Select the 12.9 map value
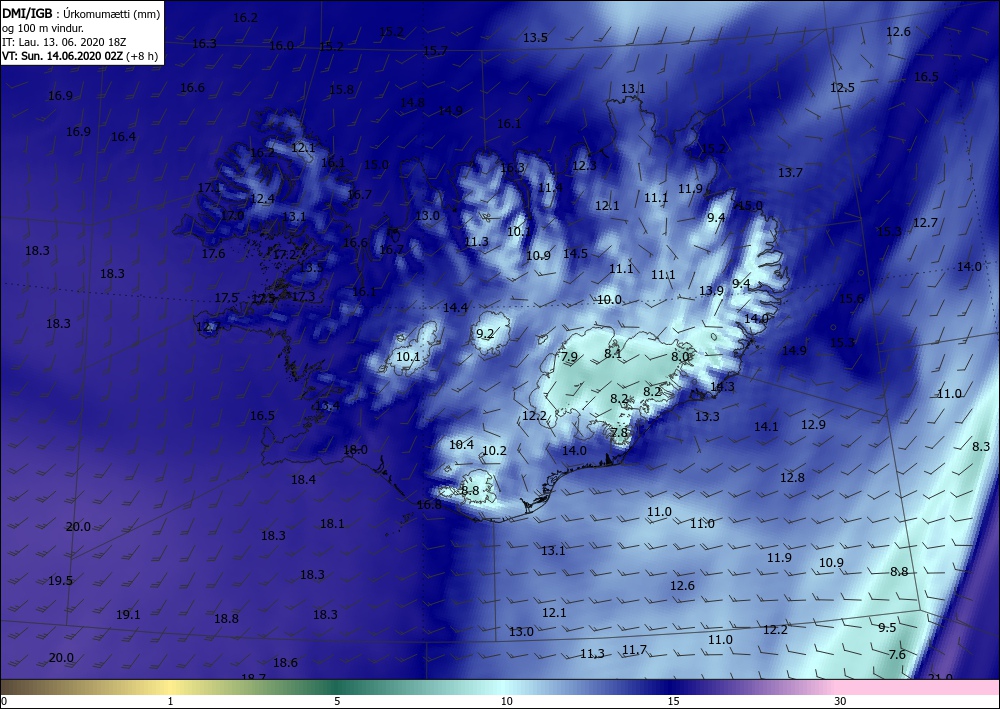 click(x=813, y=425)
